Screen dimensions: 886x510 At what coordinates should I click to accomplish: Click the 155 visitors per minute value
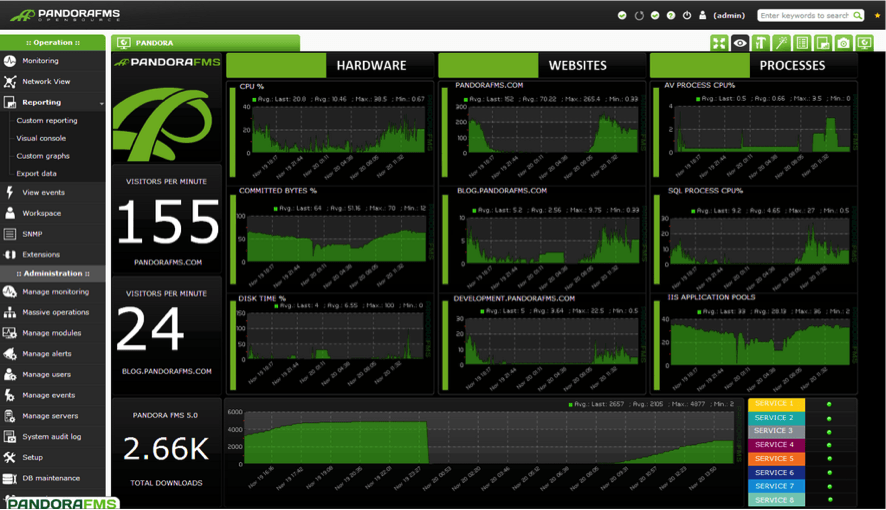(167, 222)
